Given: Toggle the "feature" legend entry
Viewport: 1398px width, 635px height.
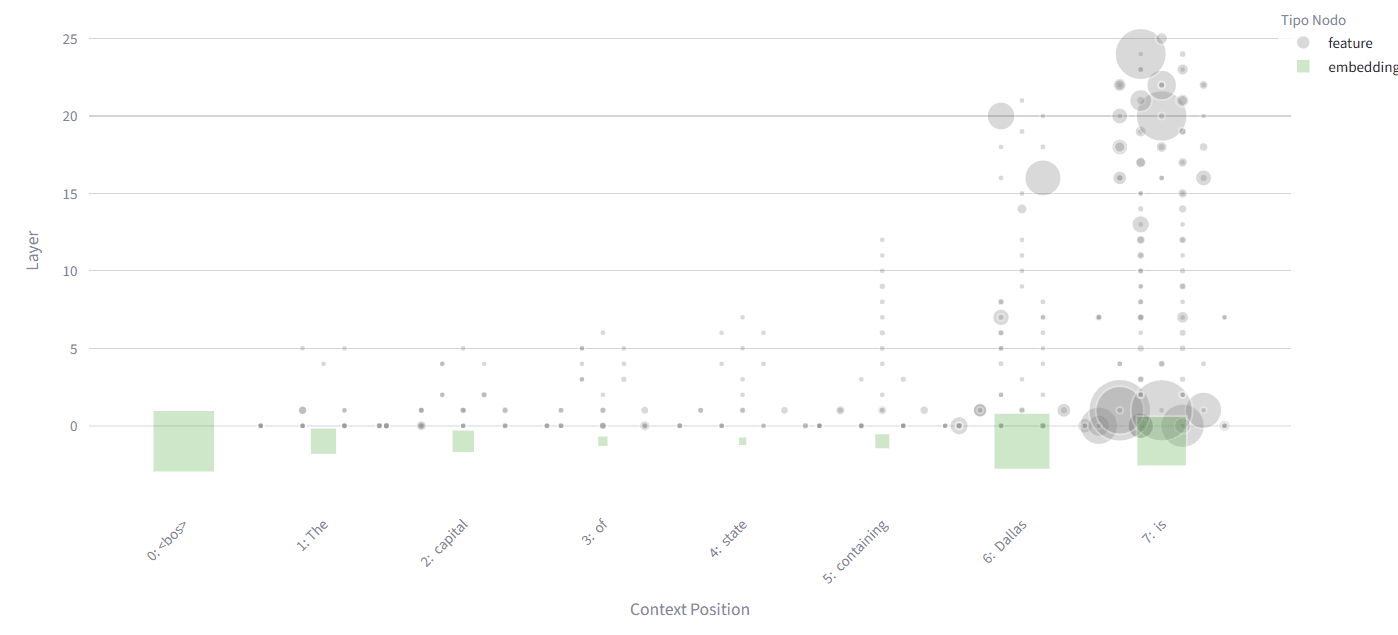Looking at the screenshot, I should (x=1349, y=43).
